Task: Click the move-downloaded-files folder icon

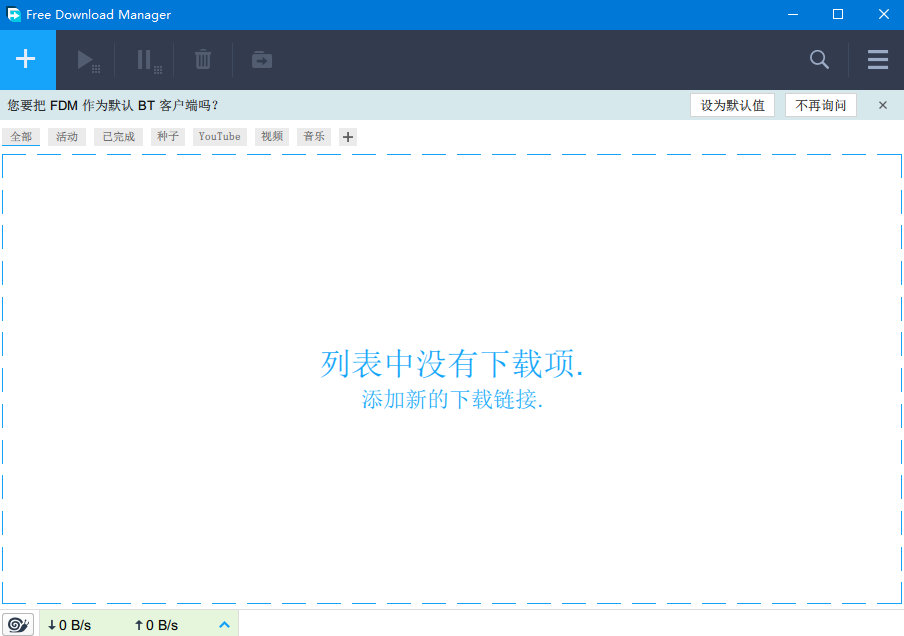Action: tap(261, 59)
